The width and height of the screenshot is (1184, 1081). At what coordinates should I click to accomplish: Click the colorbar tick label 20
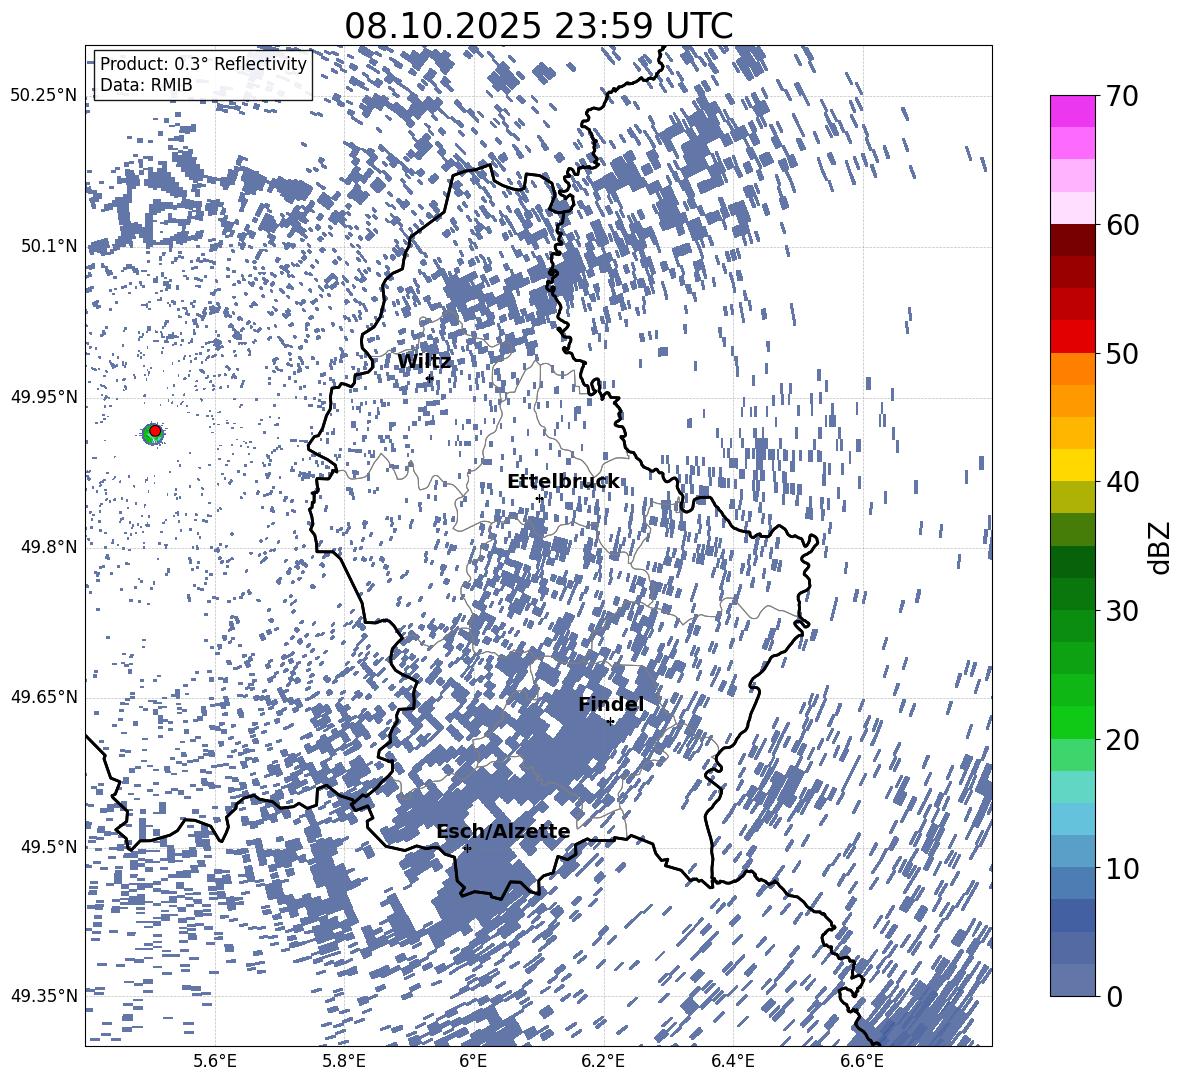[1123, 739]
